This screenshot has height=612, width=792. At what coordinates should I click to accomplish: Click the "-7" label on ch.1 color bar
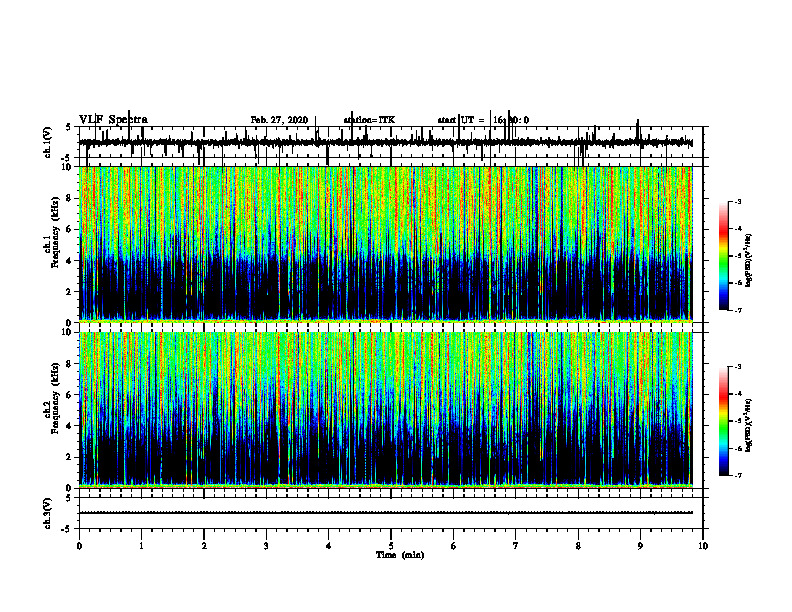click(x=738, y=310)
